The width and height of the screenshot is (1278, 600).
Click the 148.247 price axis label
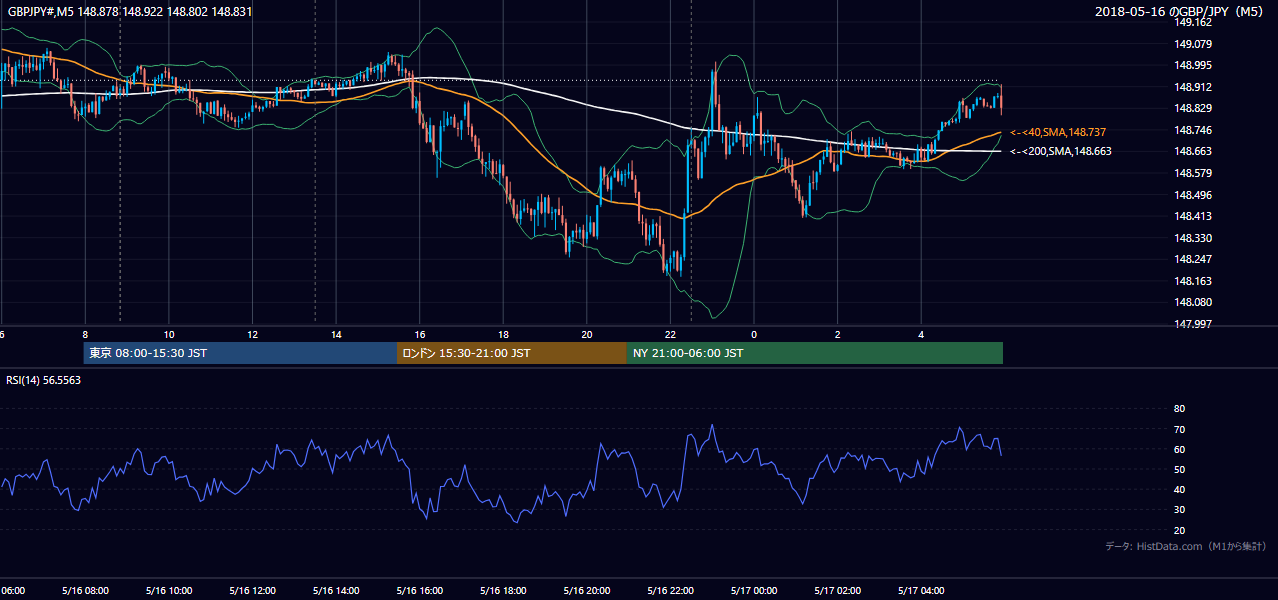pyautogui.click(x=1194, y=259)
